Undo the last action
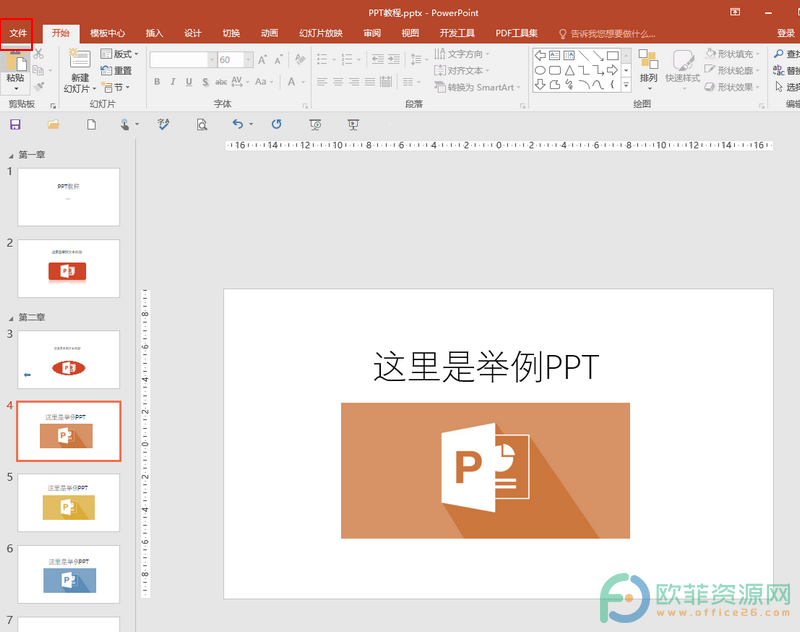800x632 pixels. click(x=238, y=124)
